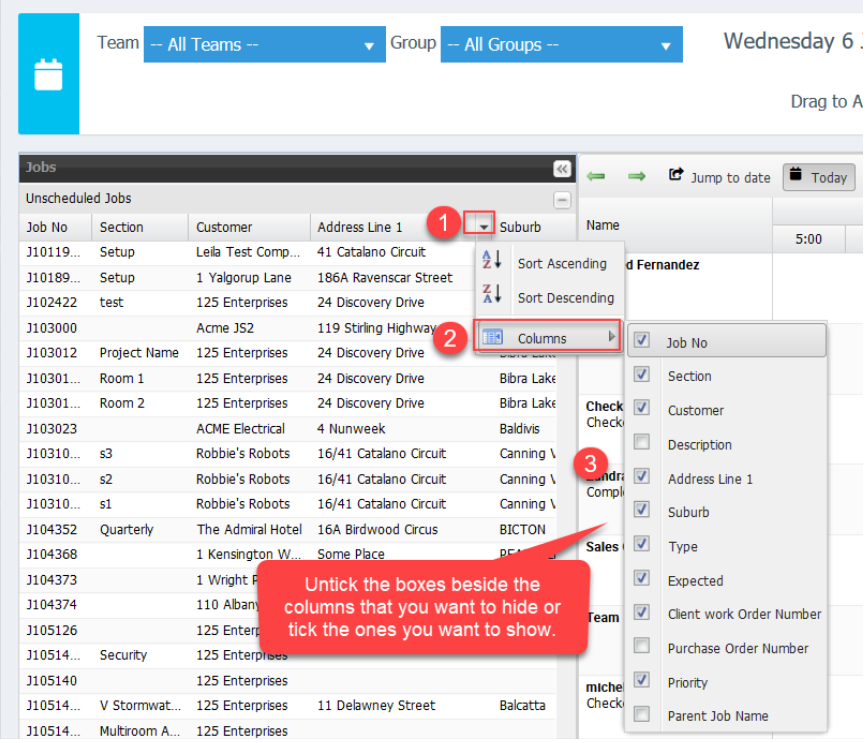Open the All Teams dropdown

click(x=263, y=45)
